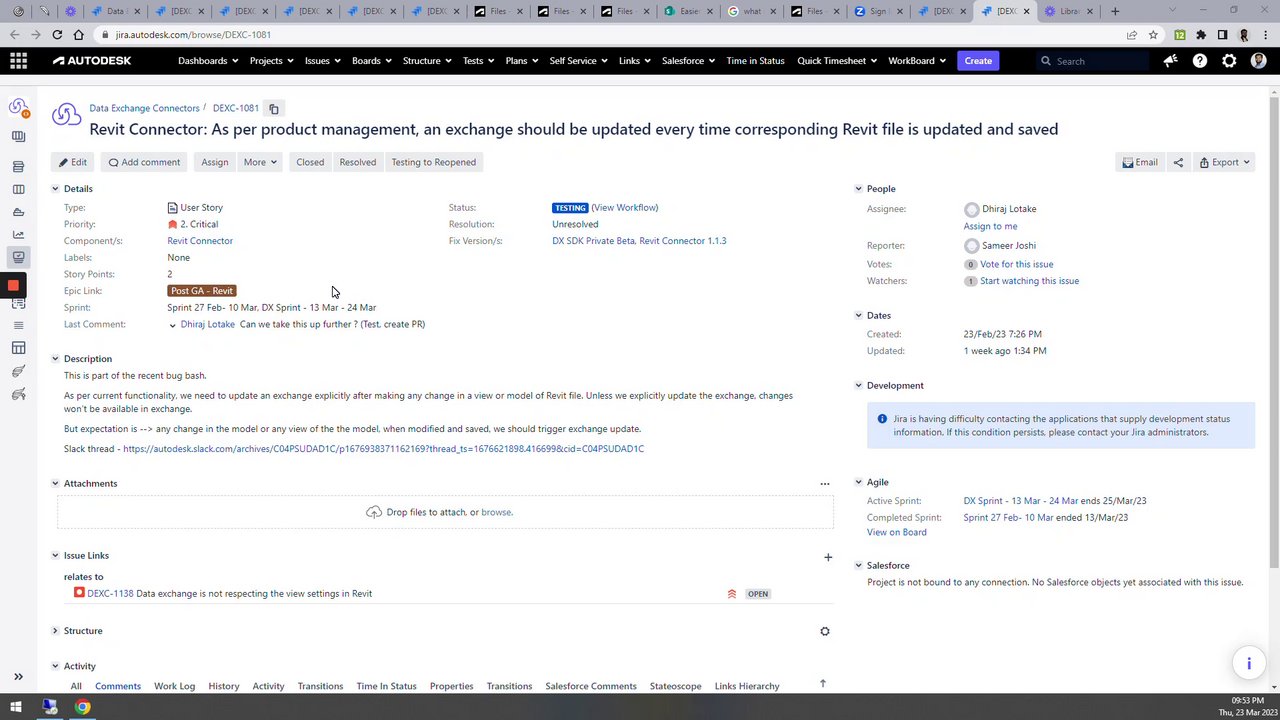
Task: Switch to the All activity tab
Action: 76,686
